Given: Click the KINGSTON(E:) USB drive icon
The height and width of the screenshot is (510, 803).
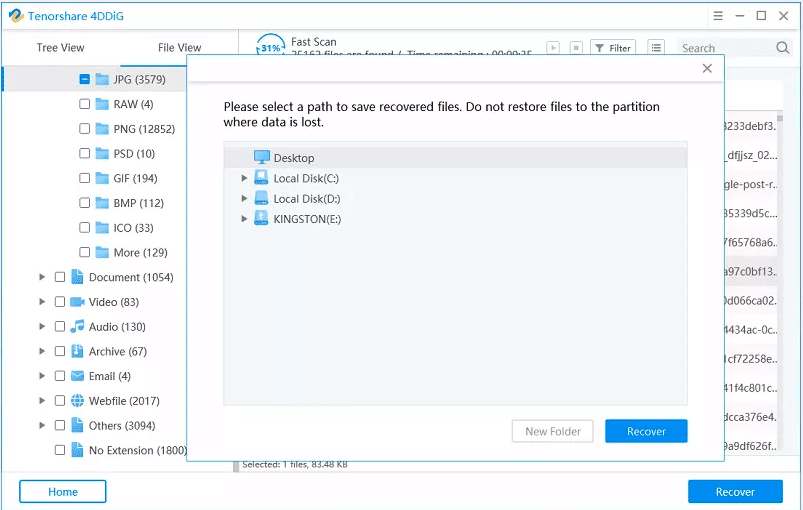Looking at the screenshot, I should pos(261,219).
